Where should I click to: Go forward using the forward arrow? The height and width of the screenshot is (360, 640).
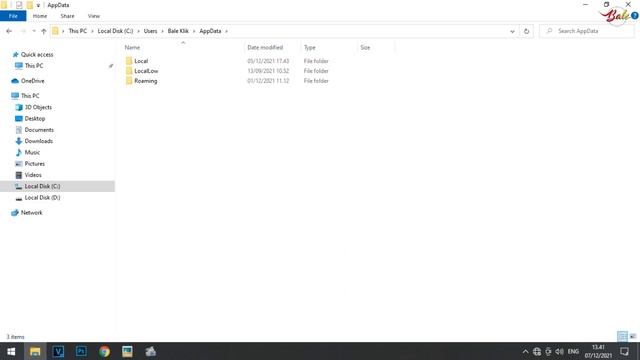[x=23, y=31]
